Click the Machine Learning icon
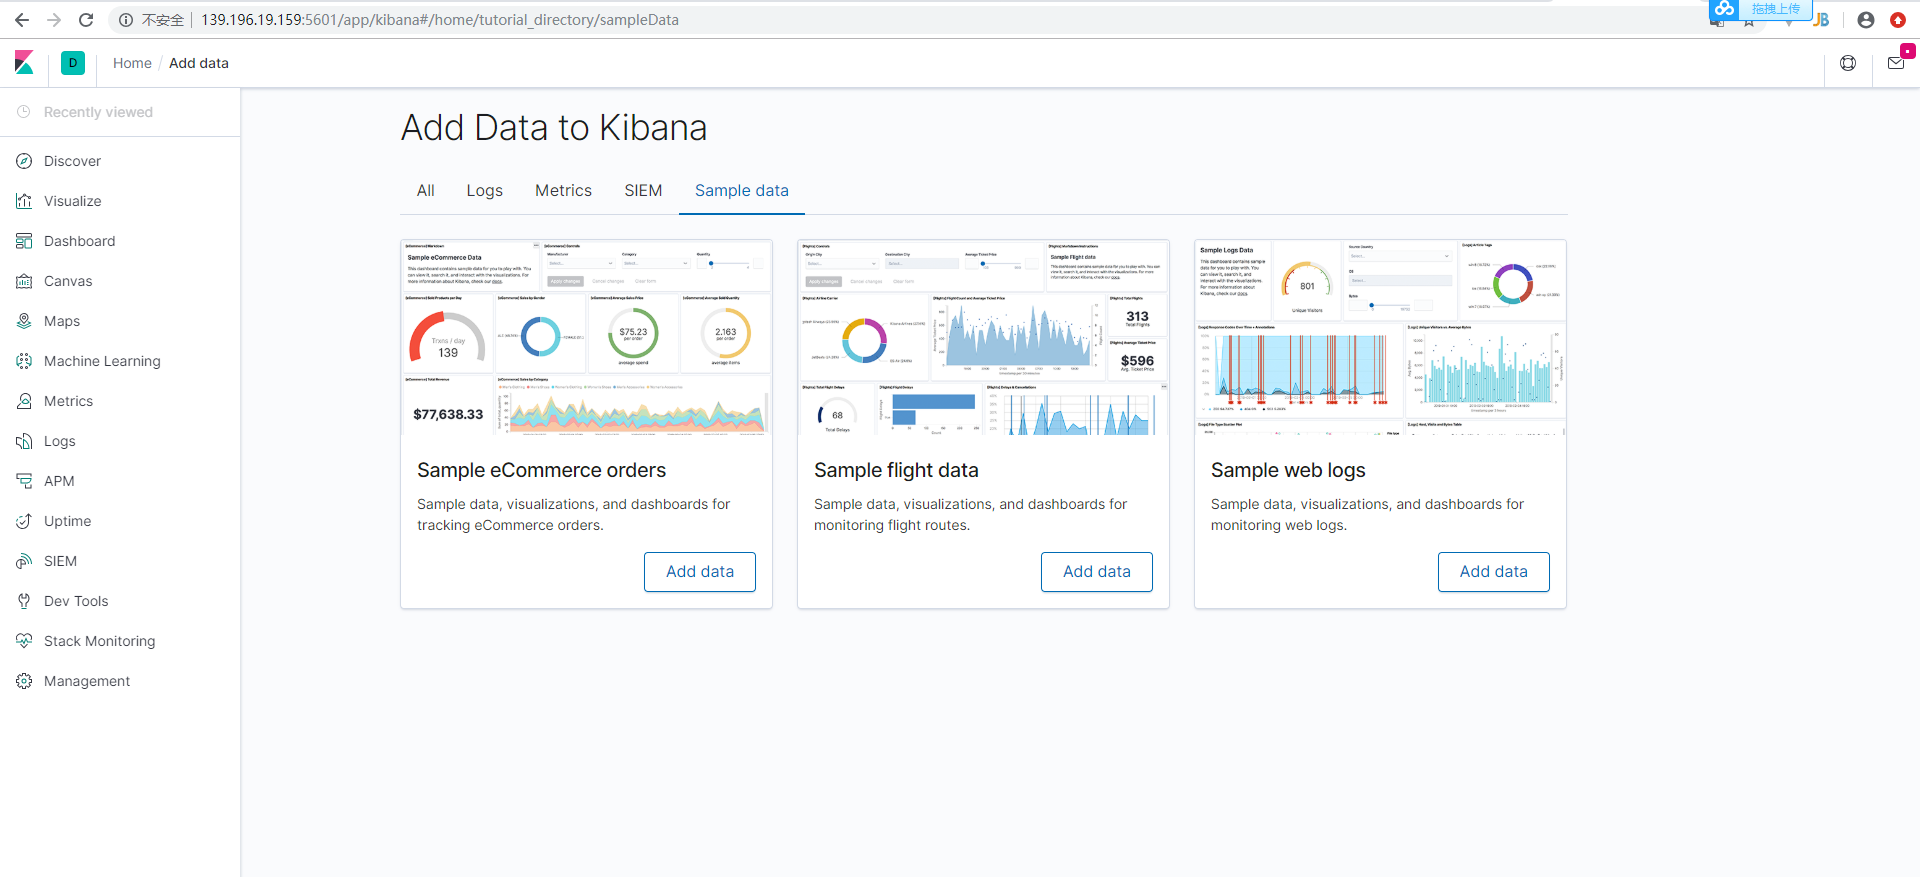 click(24, 361)
